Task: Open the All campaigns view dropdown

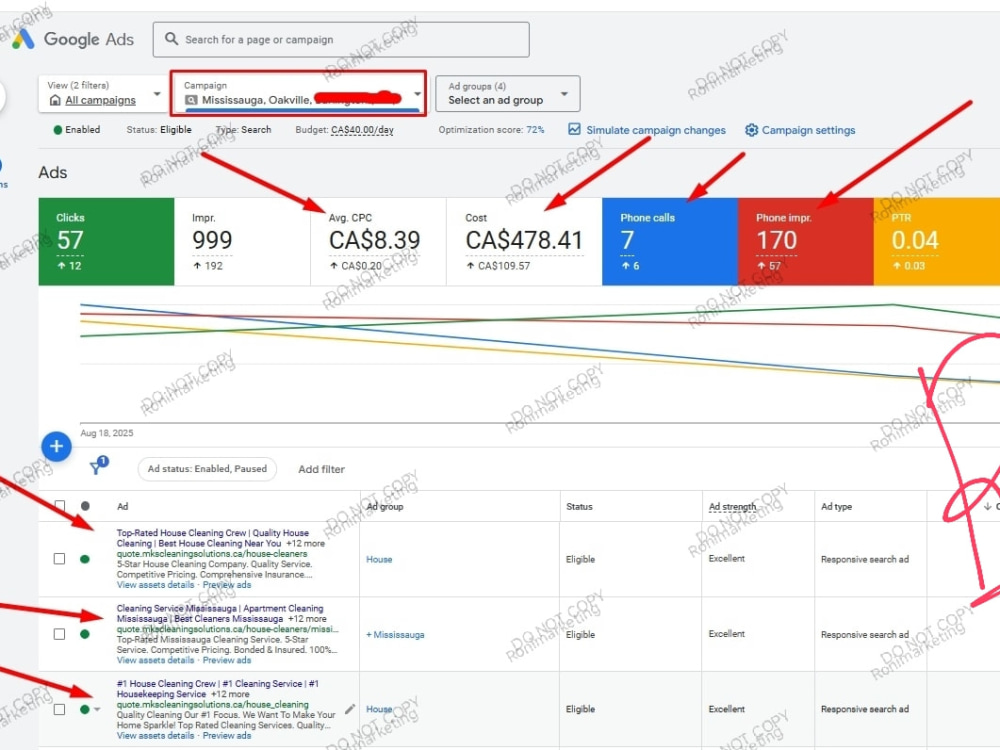Action: 102,94
